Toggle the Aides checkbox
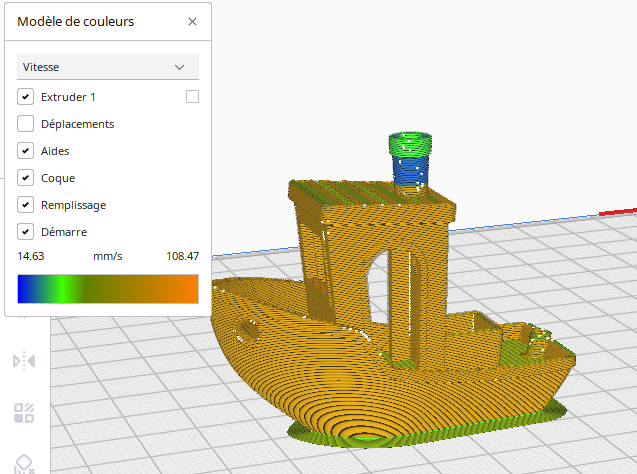Screen dimensions: 637x474 tap(25, 151)
